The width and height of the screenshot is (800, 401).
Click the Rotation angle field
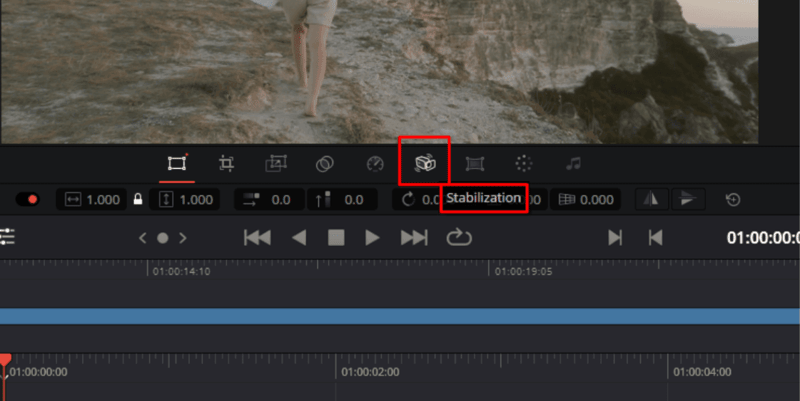[417, 199]
